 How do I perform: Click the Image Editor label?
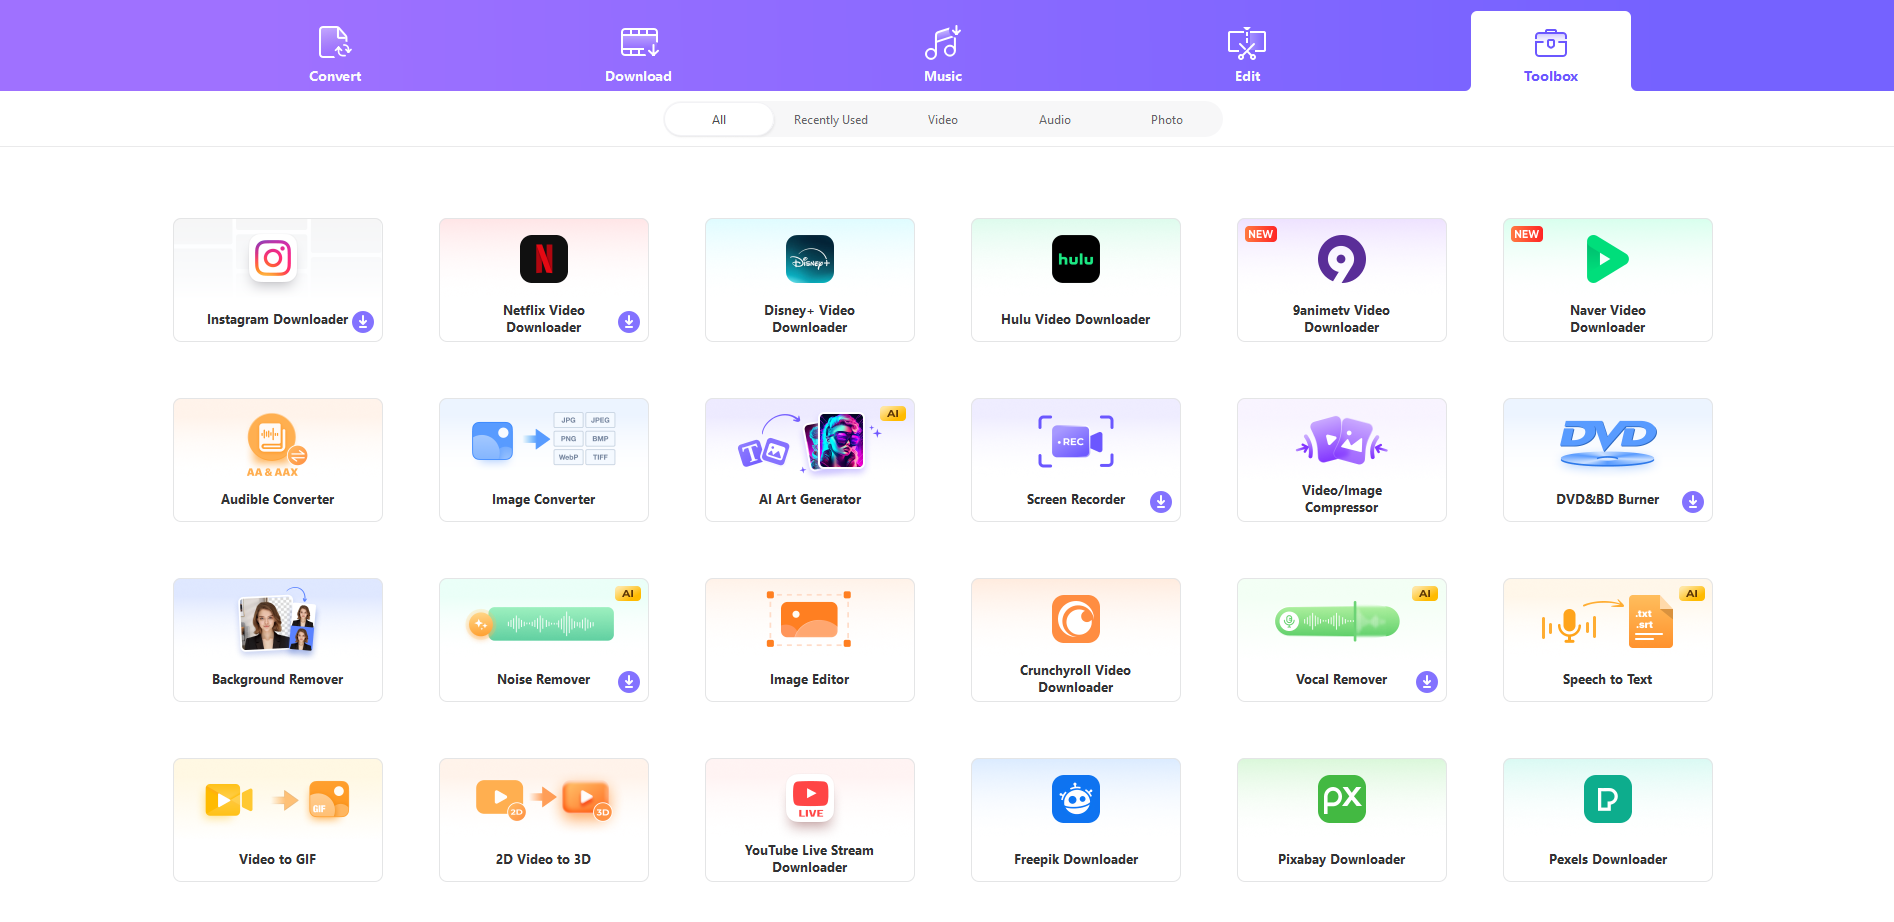810,680
